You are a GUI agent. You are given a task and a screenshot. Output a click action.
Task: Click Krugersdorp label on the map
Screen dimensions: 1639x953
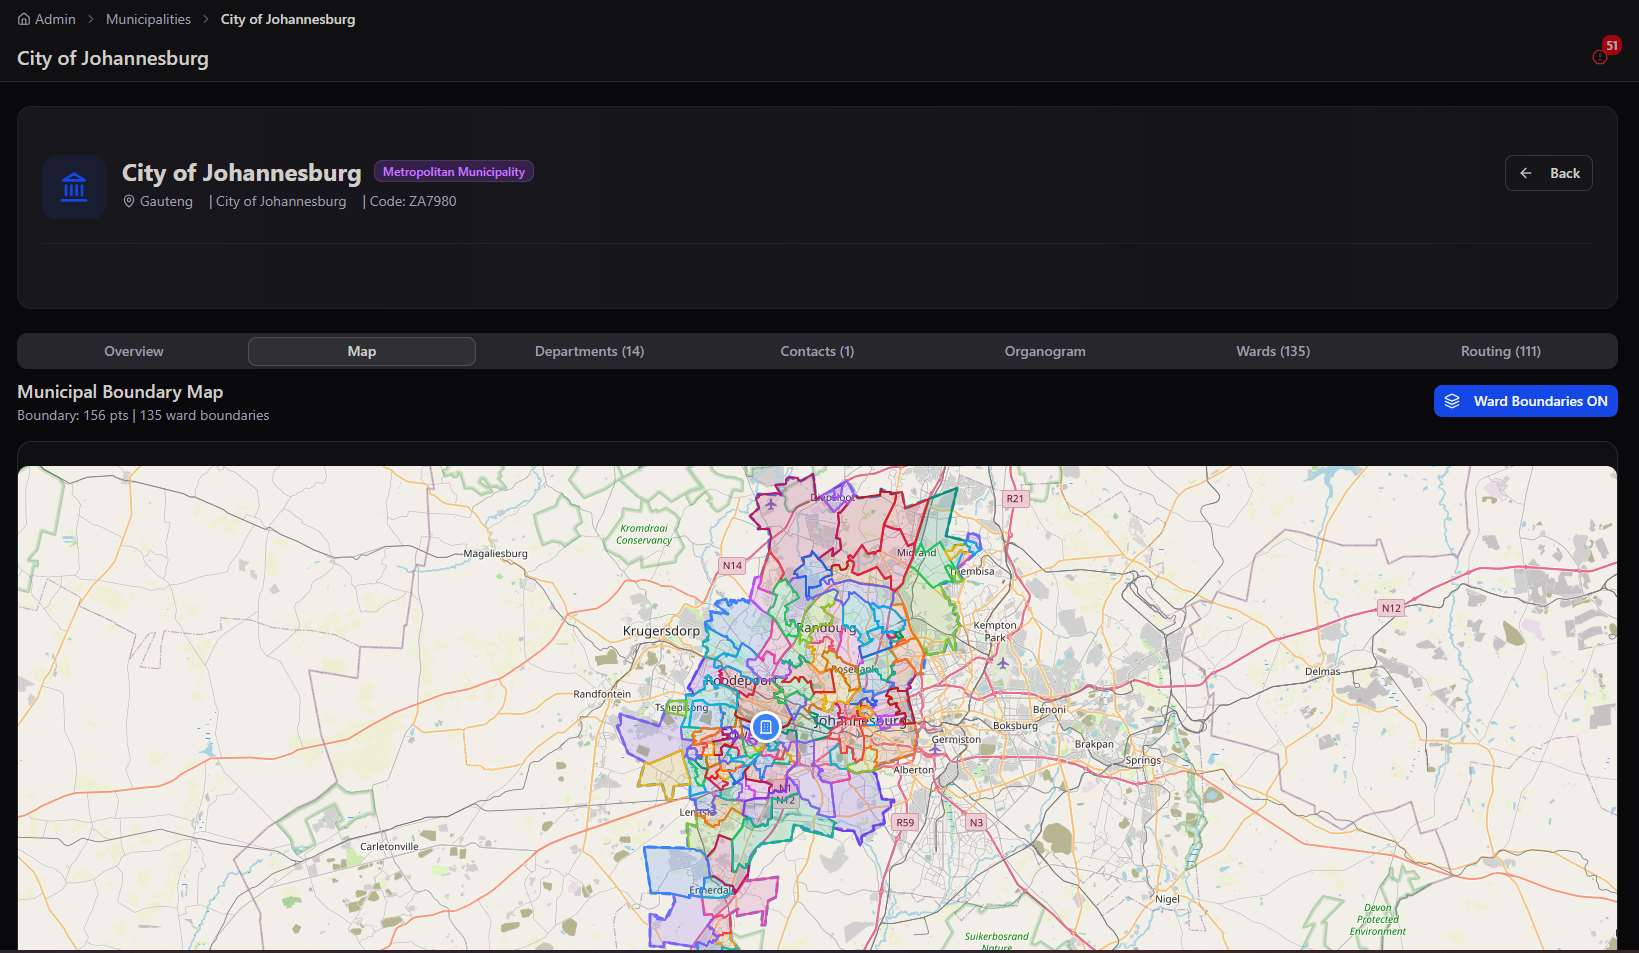[x=661, y=631]
